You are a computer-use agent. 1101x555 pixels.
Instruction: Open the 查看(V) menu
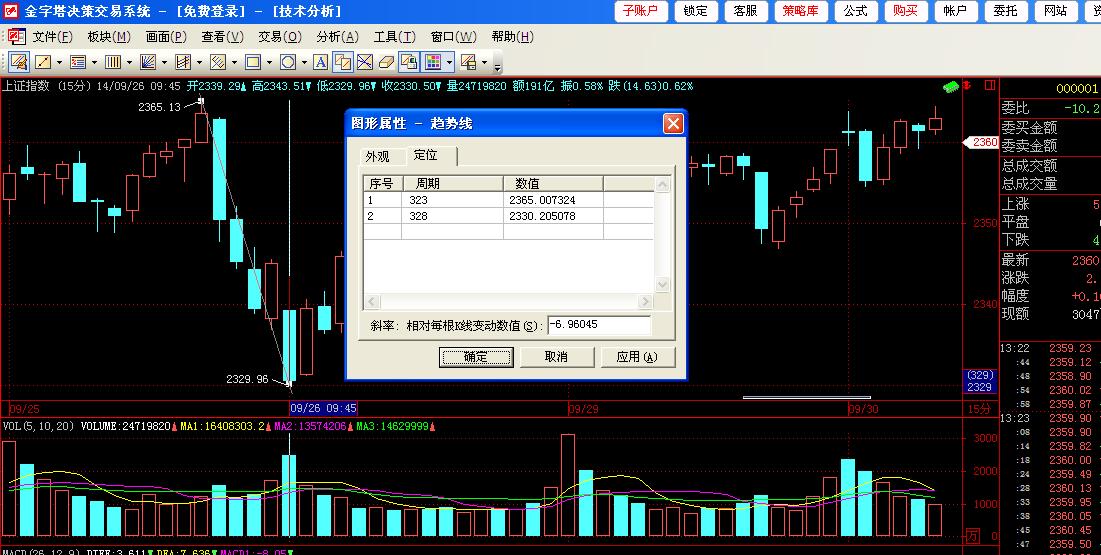(223, 37)
